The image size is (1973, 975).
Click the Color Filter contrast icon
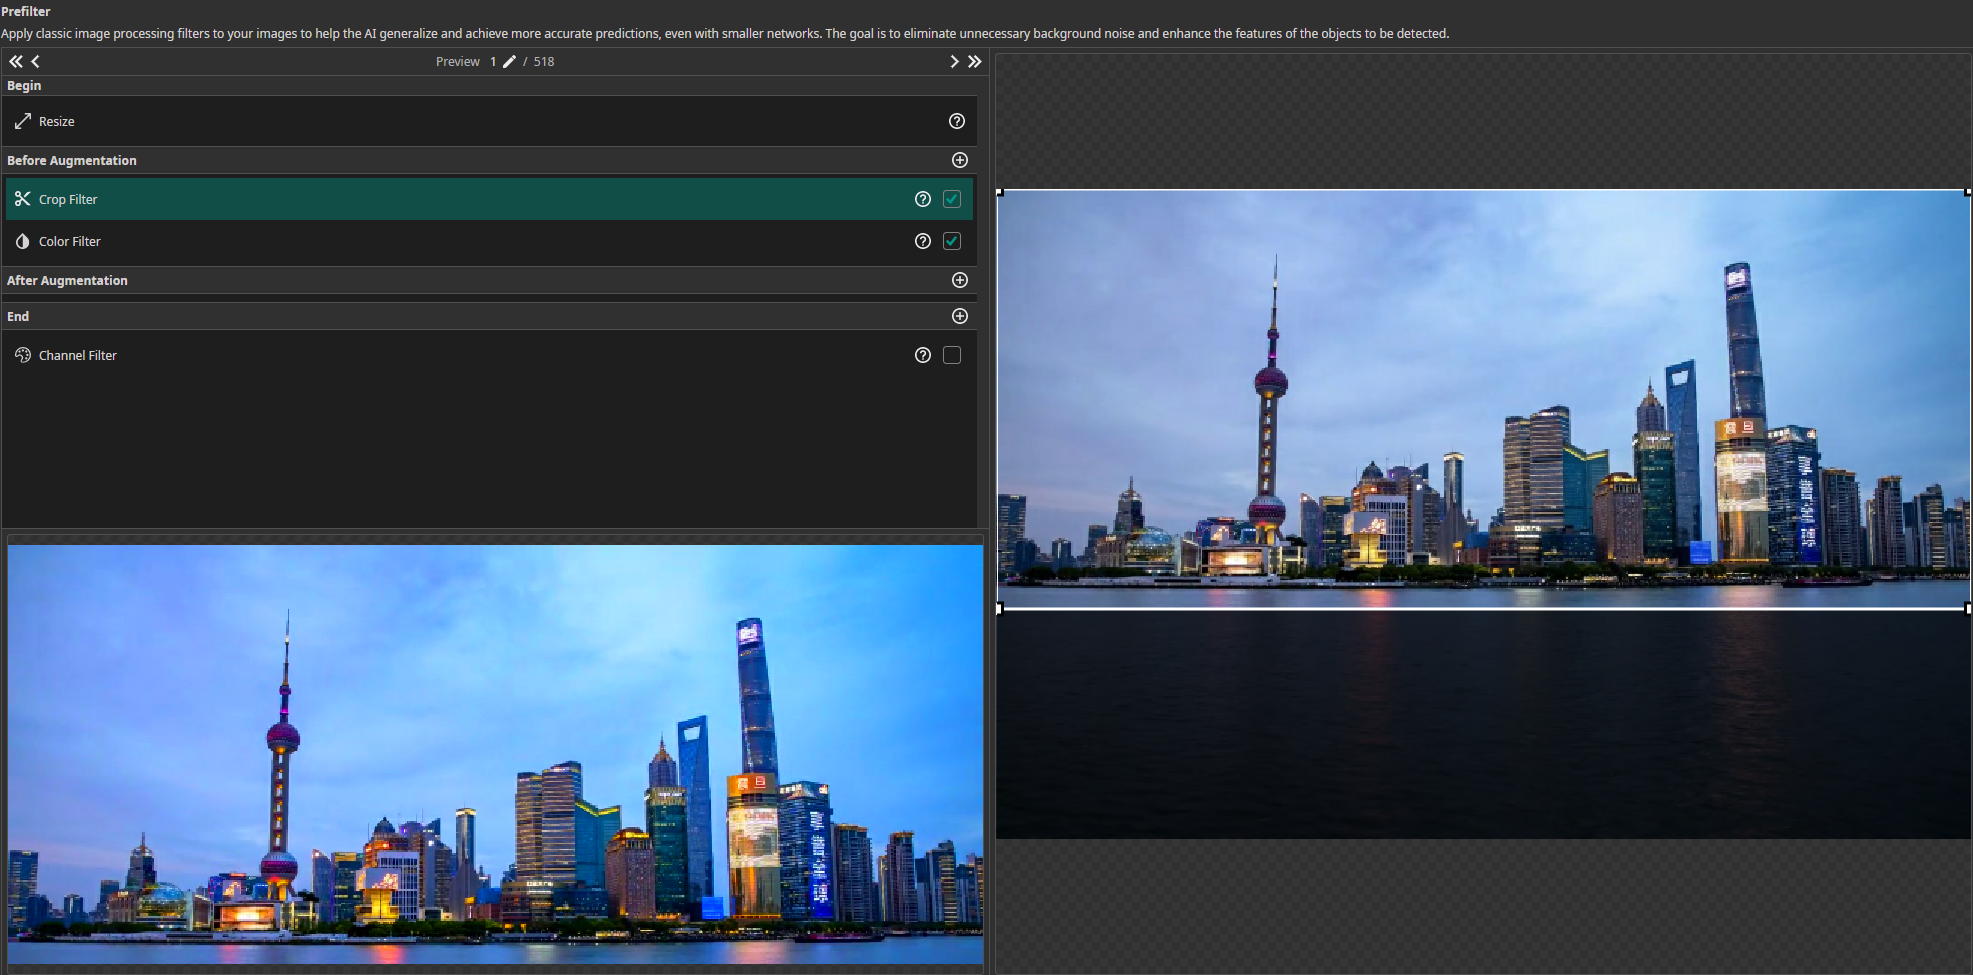22,241
